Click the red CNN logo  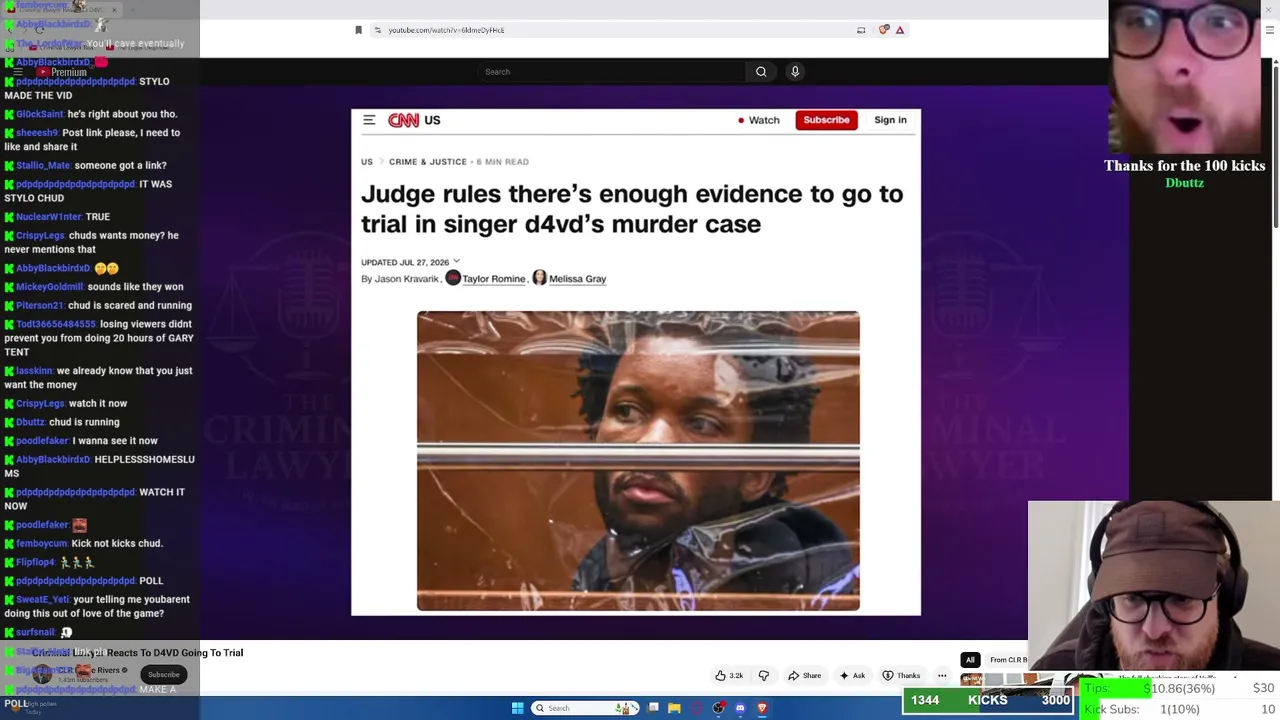(403, 120)
